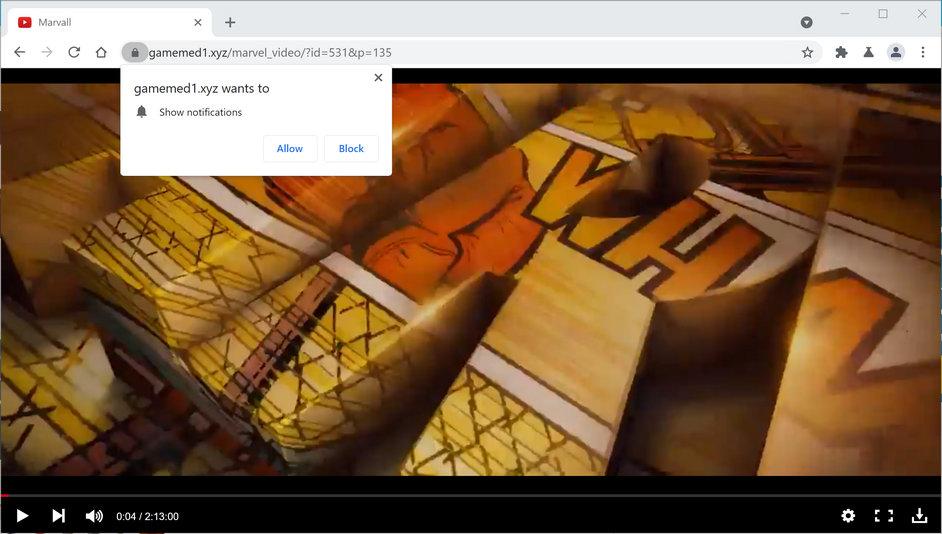Click the browser forward arrow
Viewport: 942px width, 534px height.
(47, 52)
